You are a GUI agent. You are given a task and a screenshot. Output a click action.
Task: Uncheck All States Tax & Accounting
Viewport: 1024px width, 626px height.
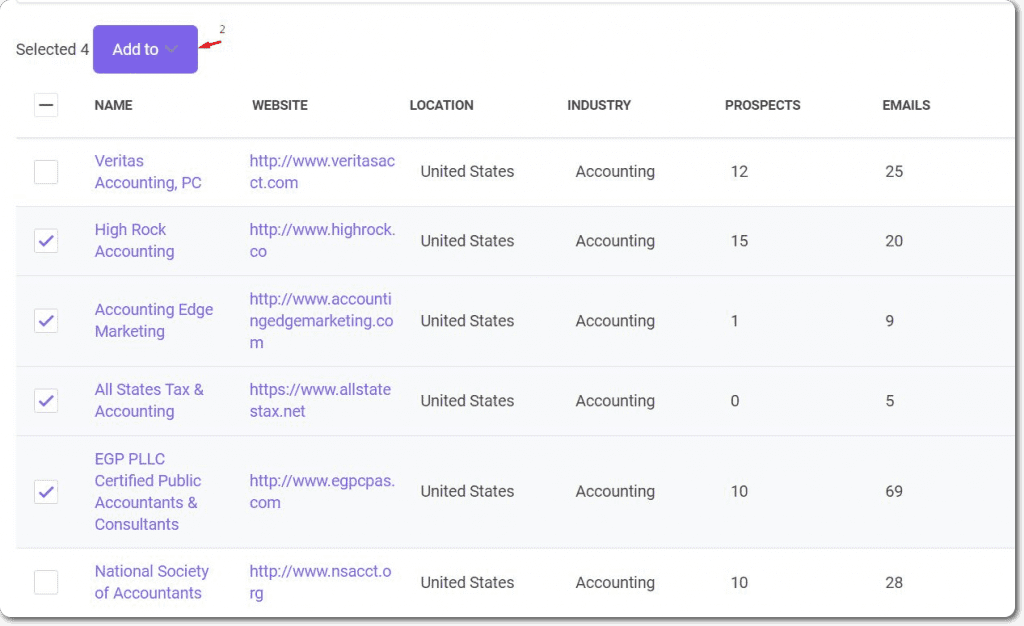click(x=46, y=400)
